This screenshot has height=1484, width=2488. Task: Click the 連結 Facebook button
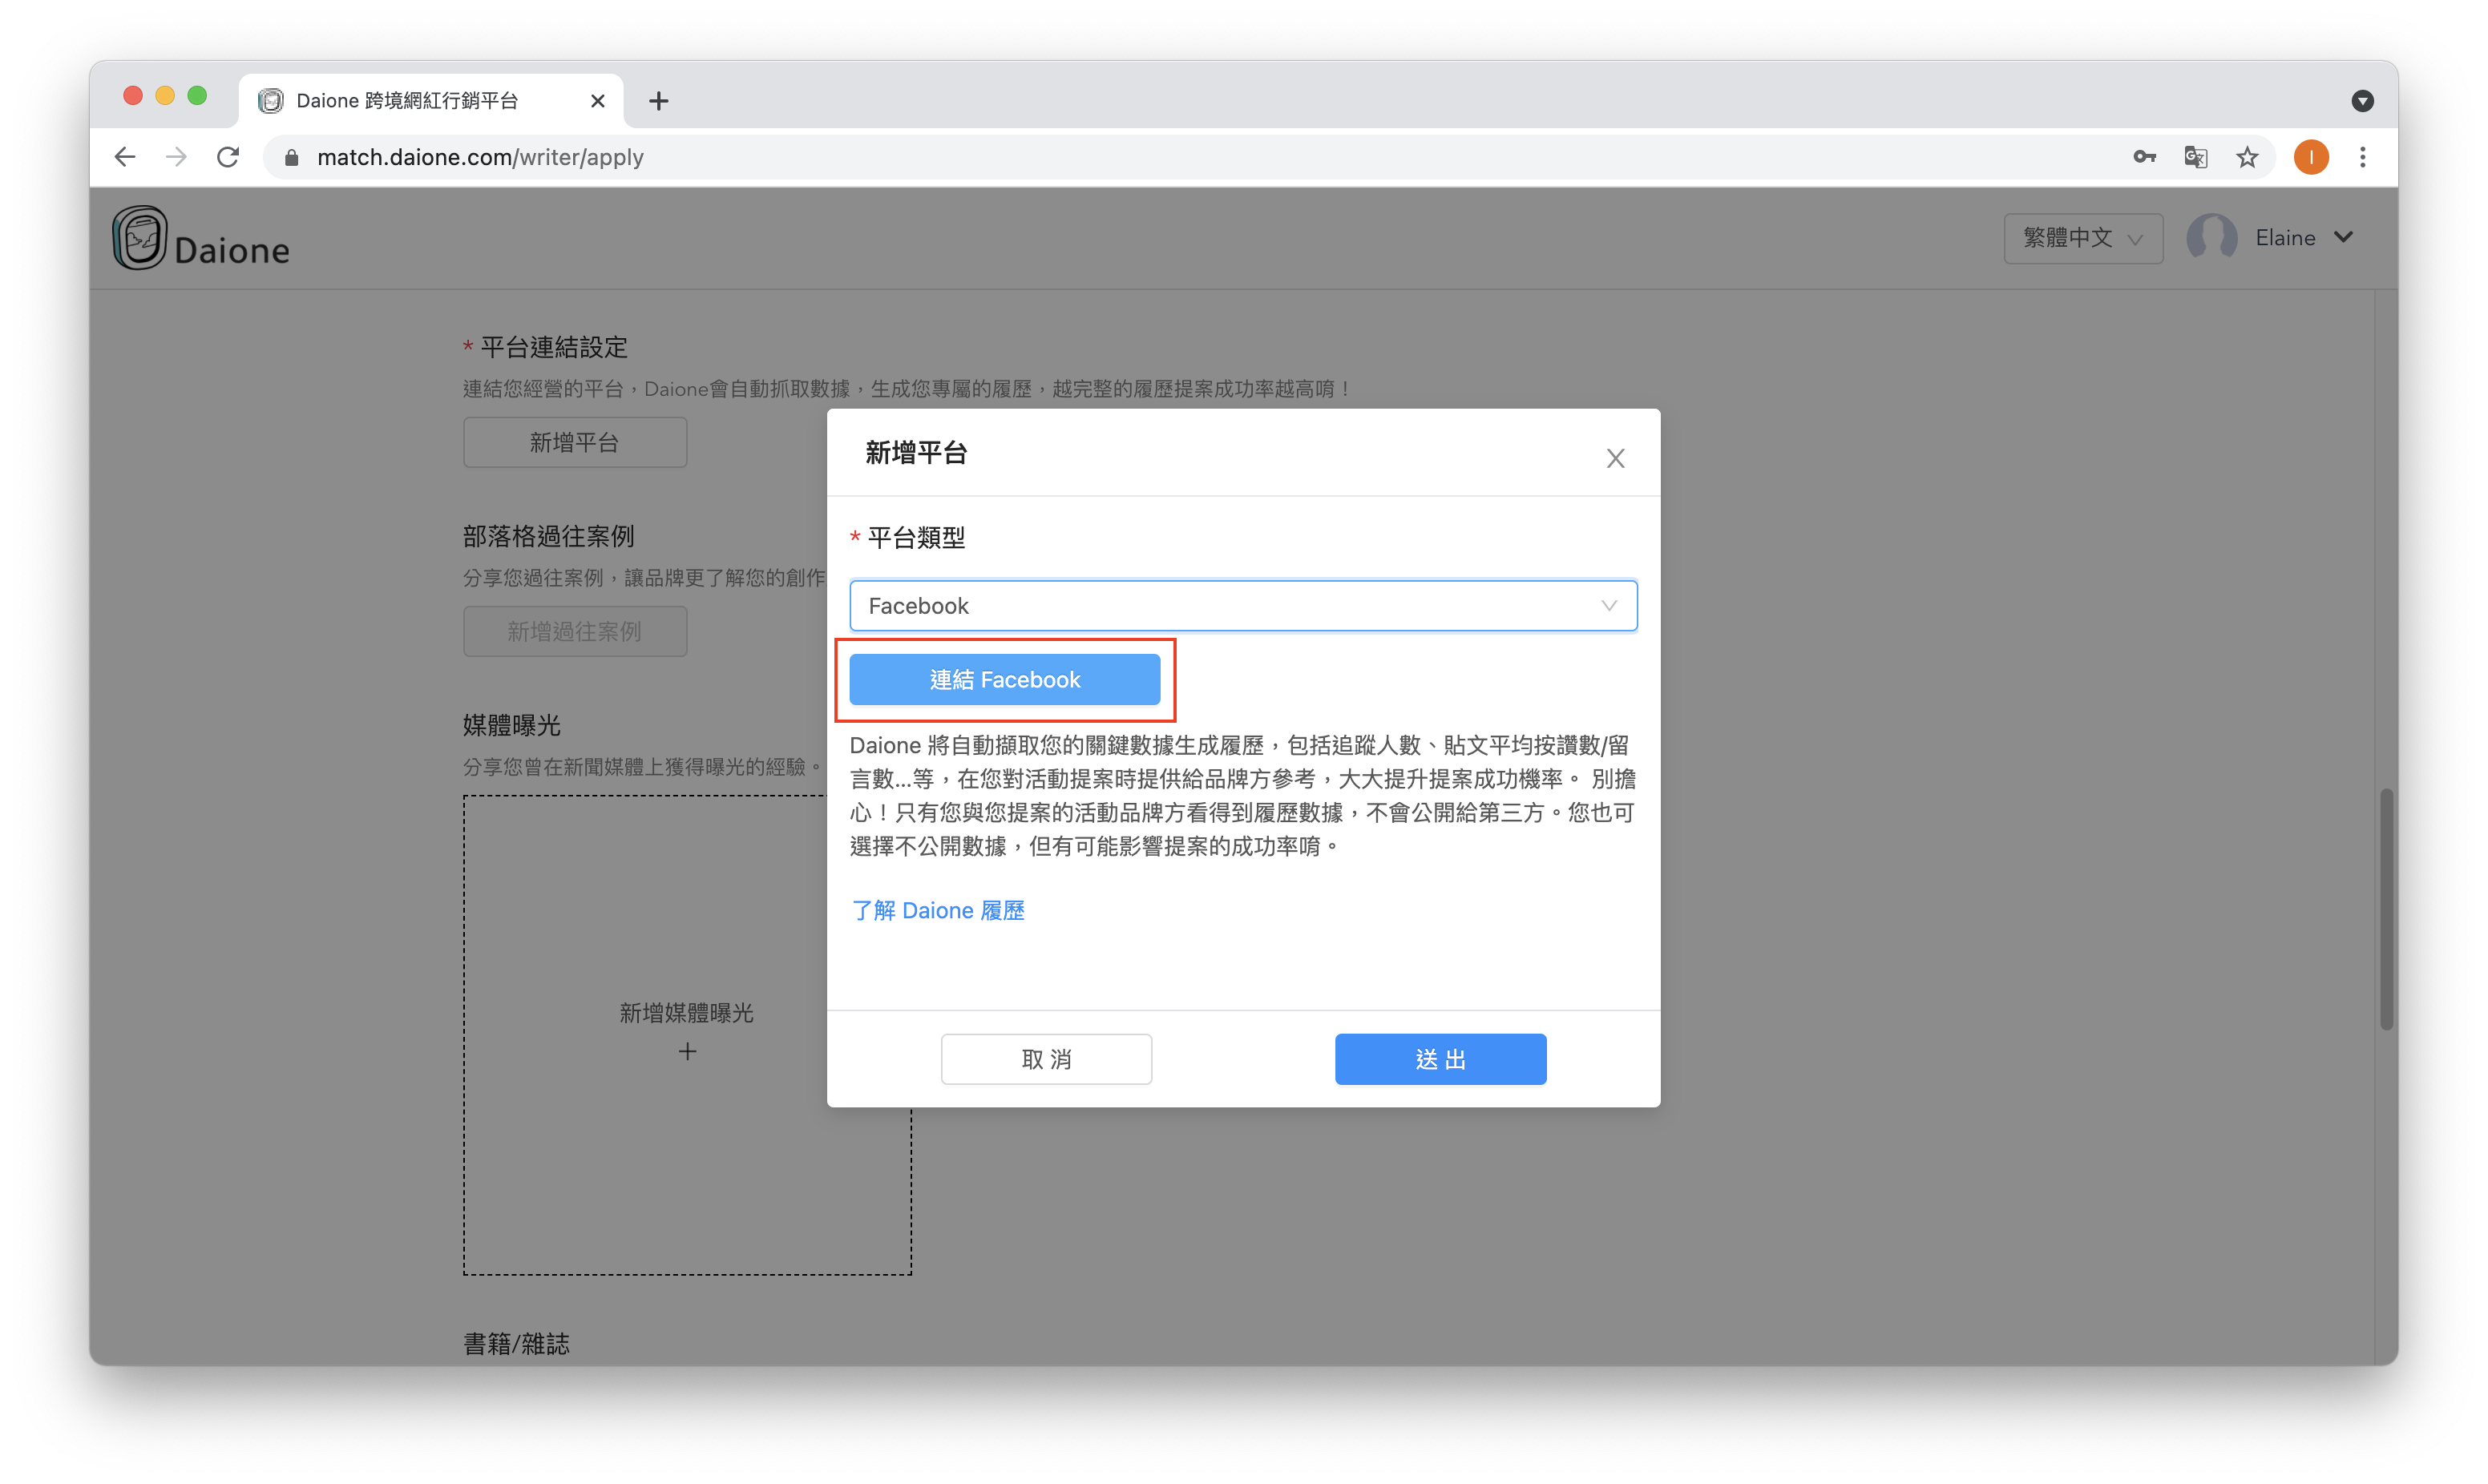[1004, 680]
